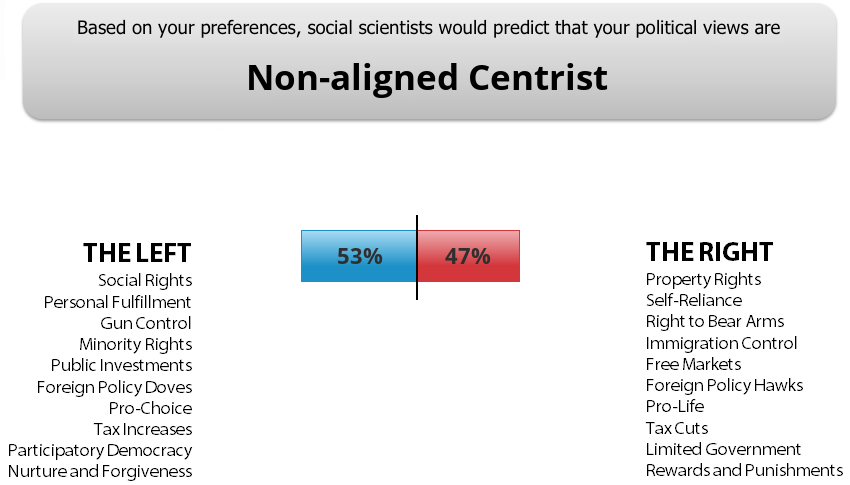The width and height of the screenshot is (850, 485).
Task: Click Public Investments entry
Action: pos(121,365)
